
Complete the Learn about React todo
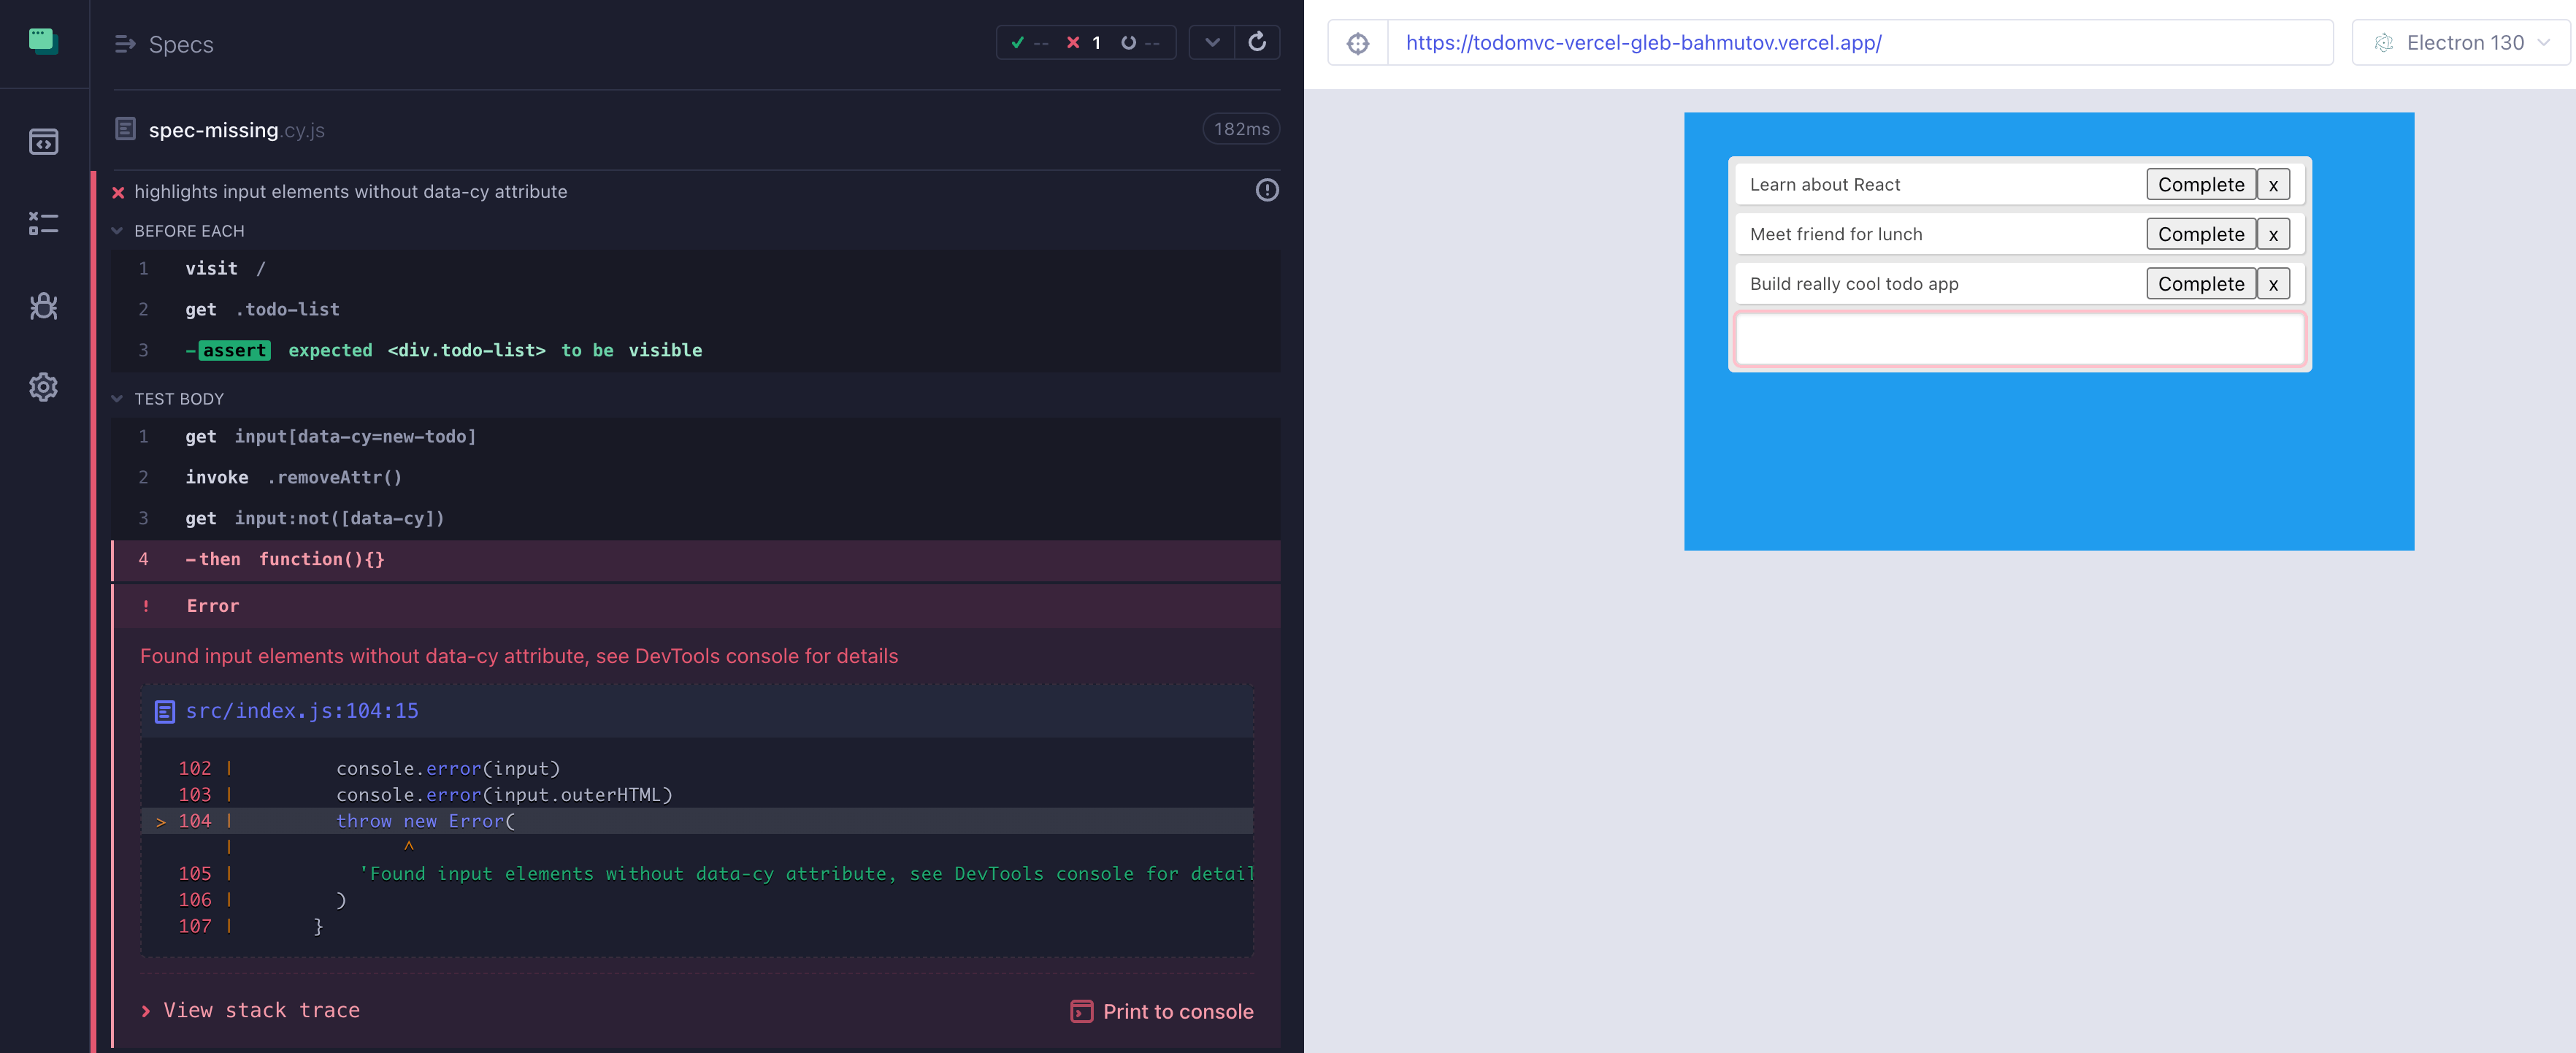click(2200, 185)
